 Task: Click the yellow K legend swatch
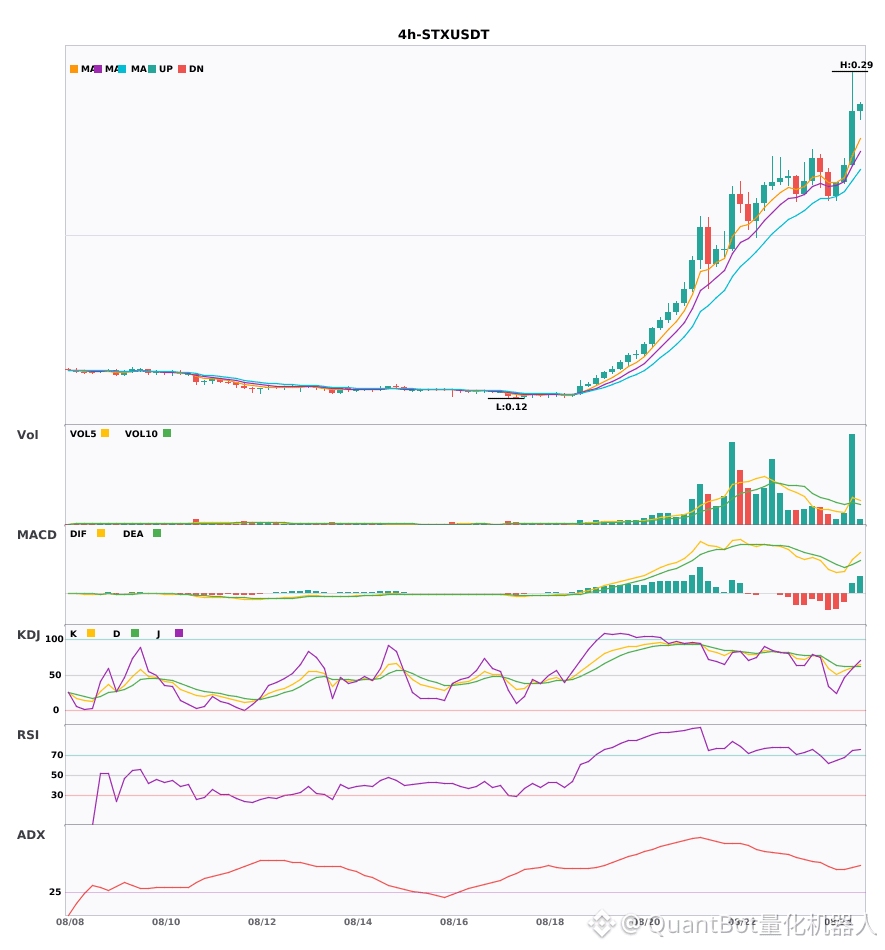coord(91,633)
